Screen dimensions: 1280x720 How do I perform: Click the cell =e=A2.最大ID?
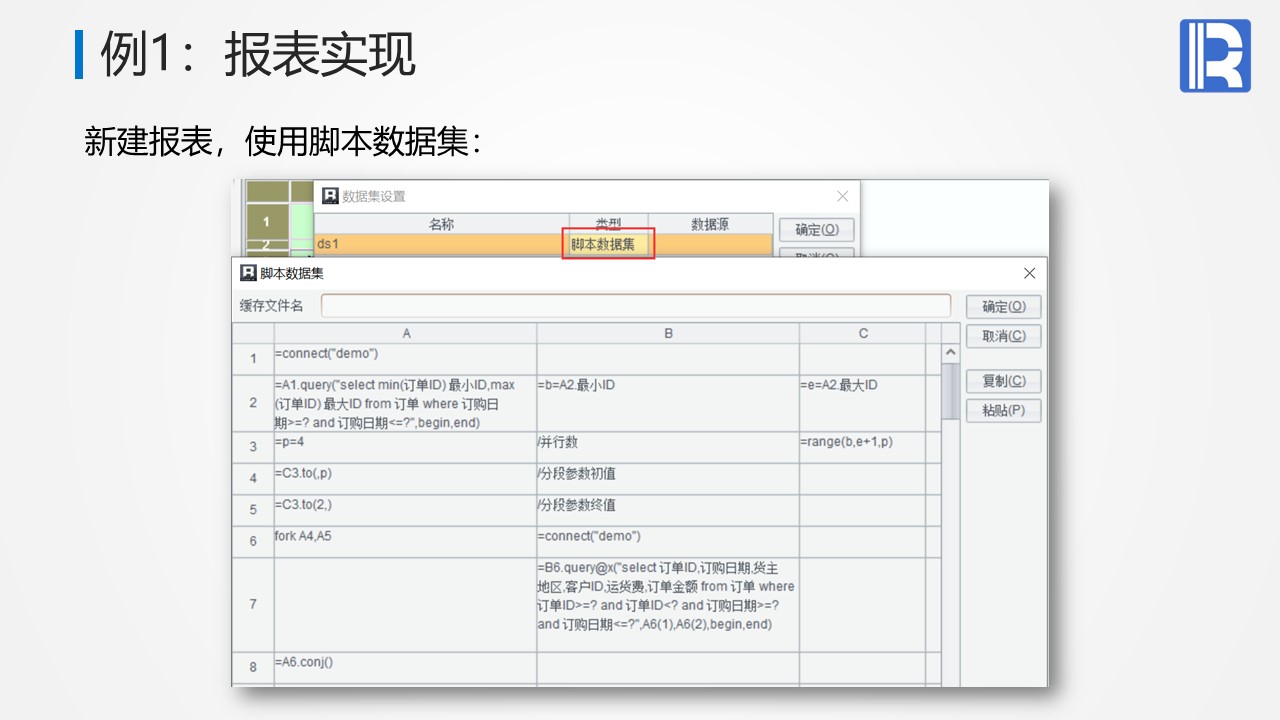[x=863, y=403]
